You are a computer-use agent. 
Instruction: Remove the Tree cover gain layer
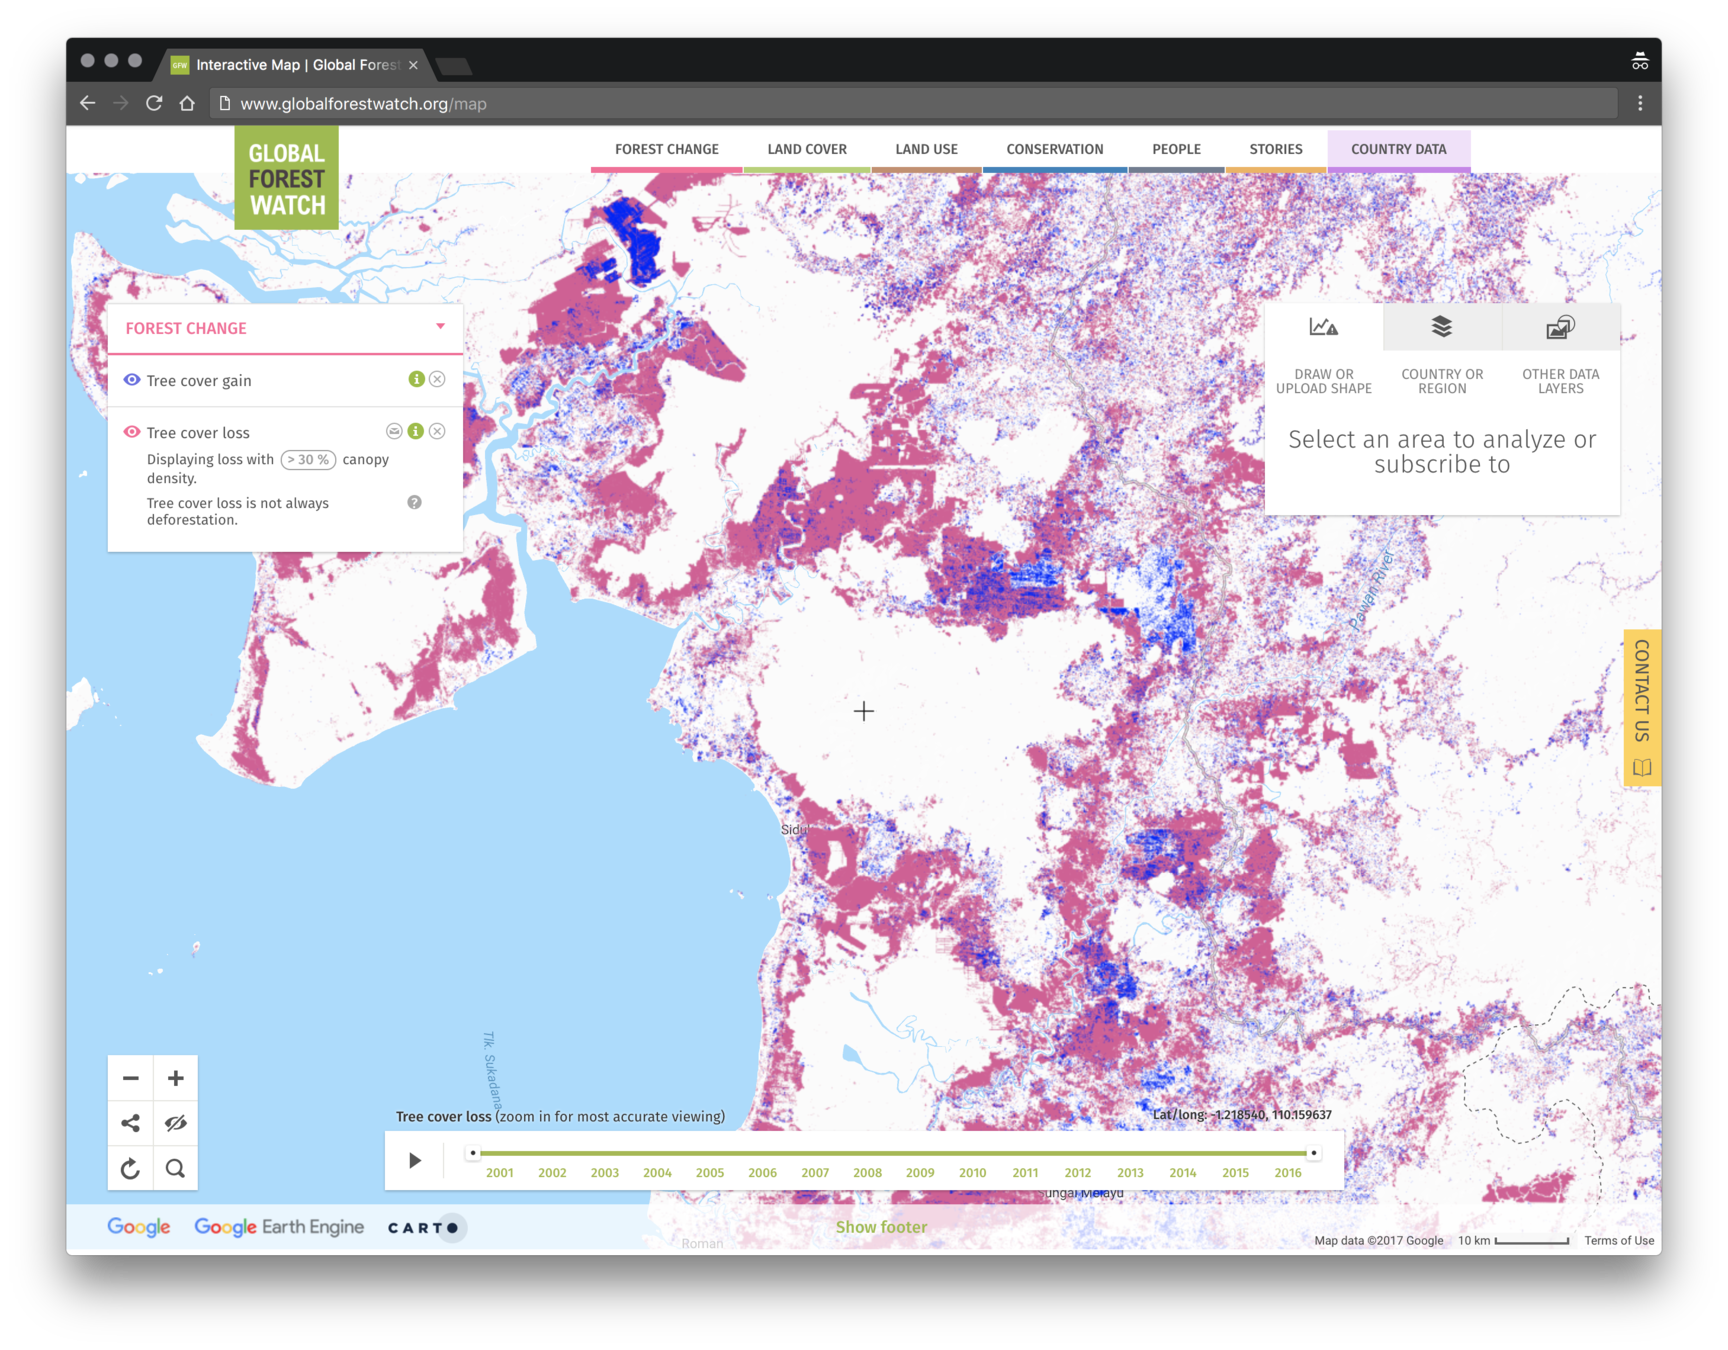coord(437,379)
